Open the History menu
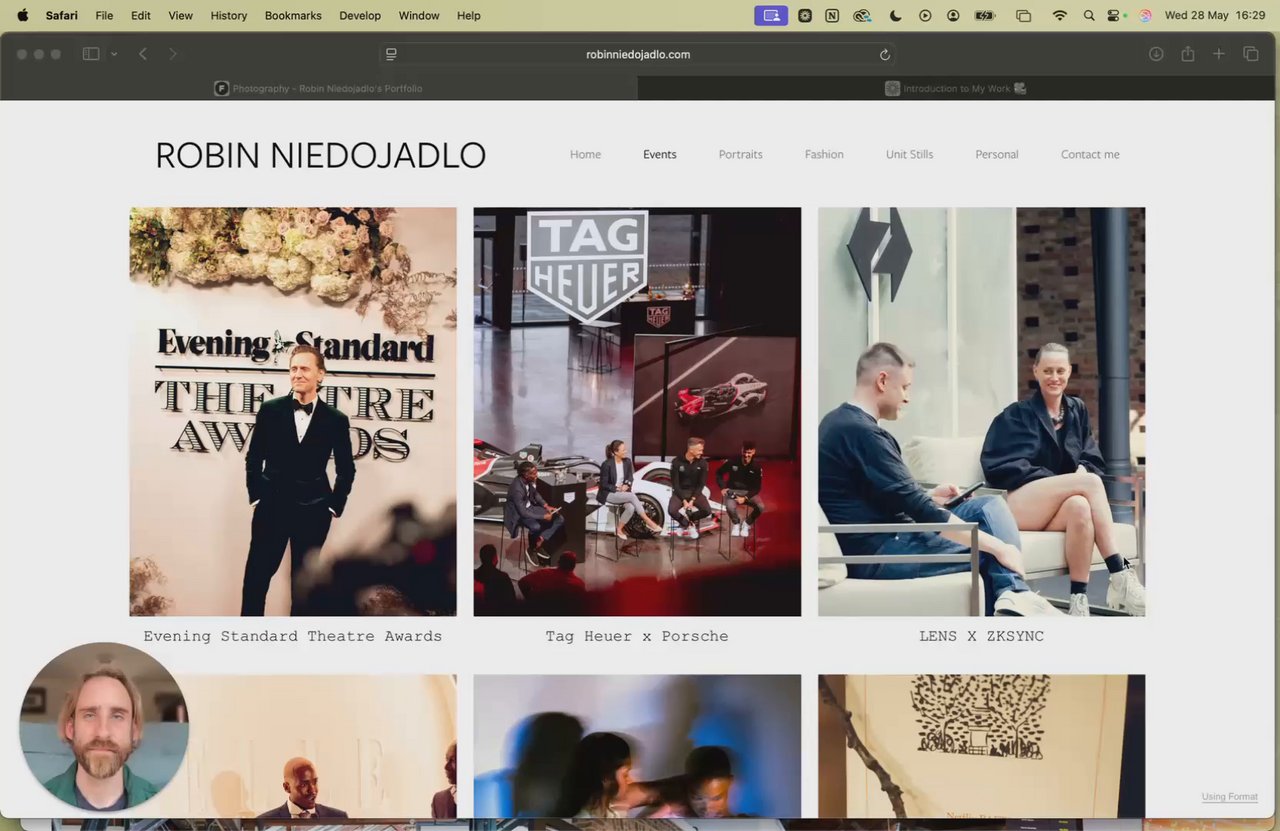The height and width of the screenshot is (831, 1280). click(229, 16)
